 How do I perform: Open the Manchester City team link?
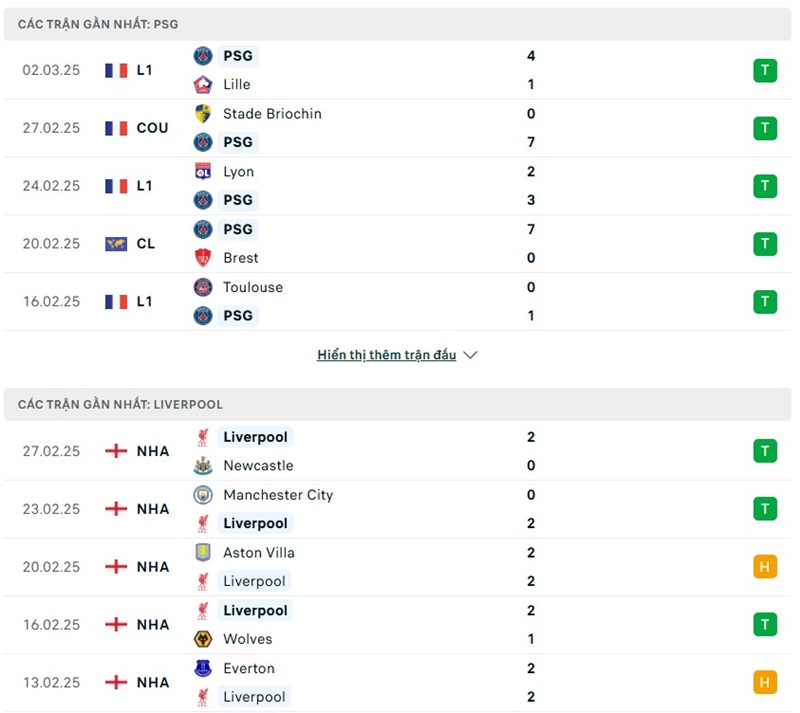click(278, 495)
